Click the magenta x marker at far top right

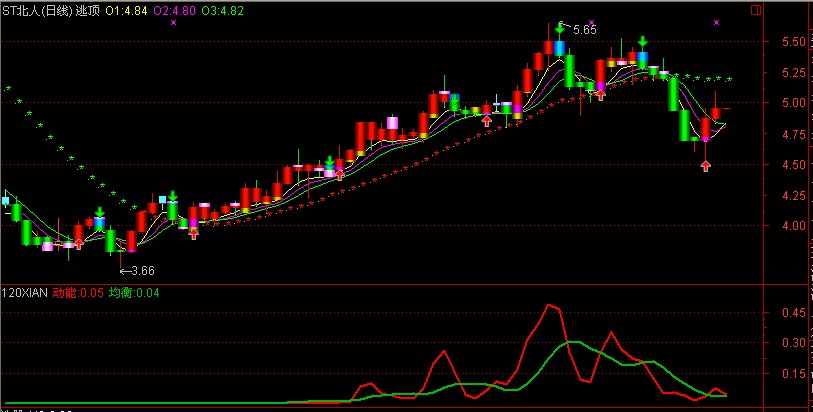(x=717, y=21)
